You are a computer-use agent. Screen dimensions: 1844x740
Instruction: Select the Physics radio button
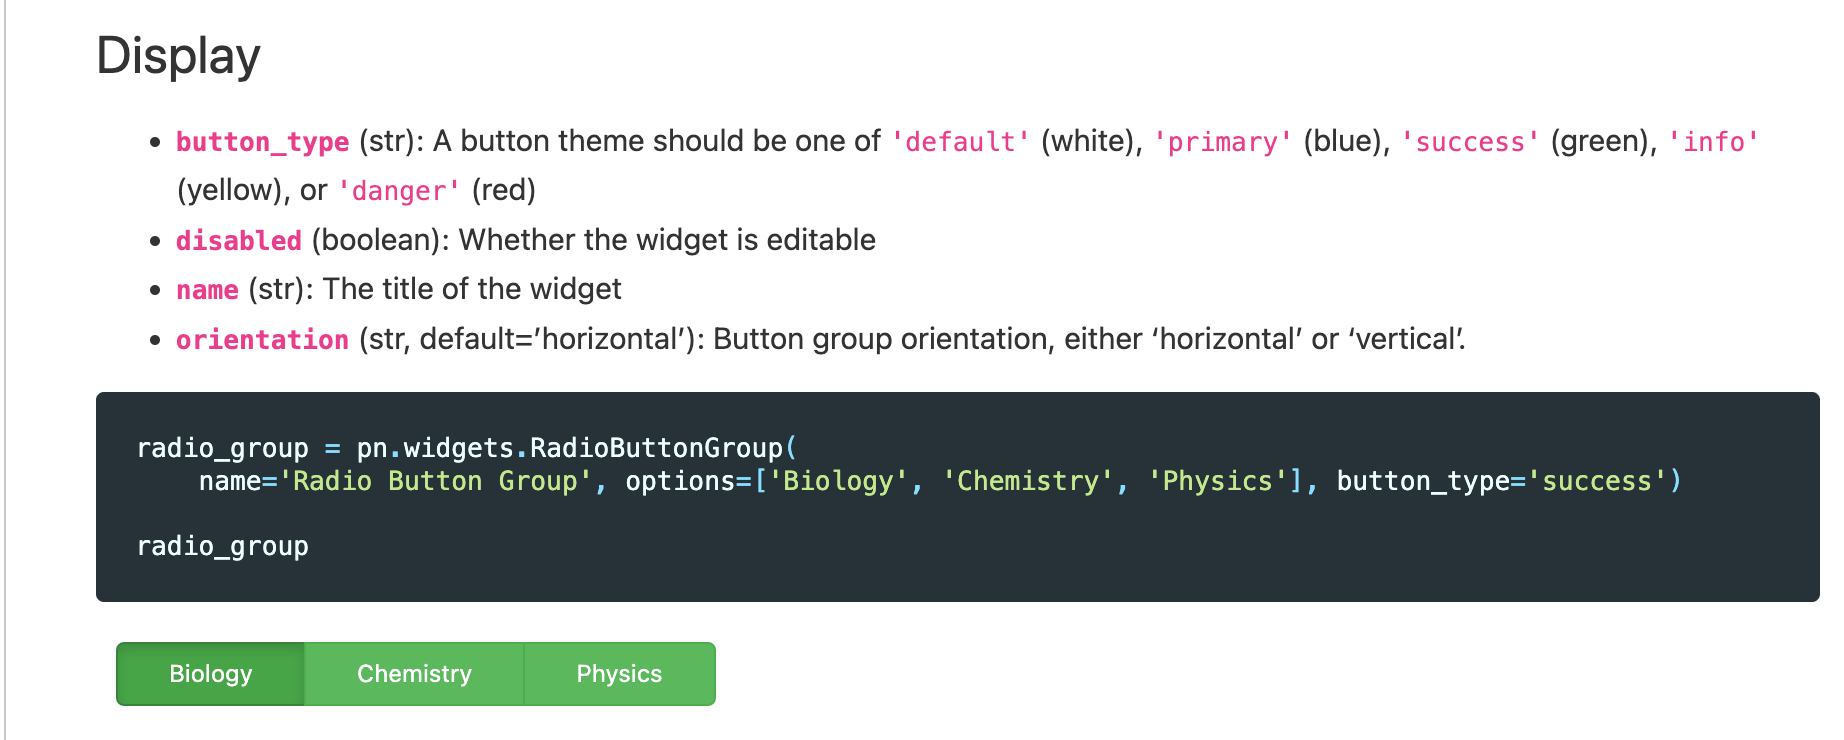[618, 674]
